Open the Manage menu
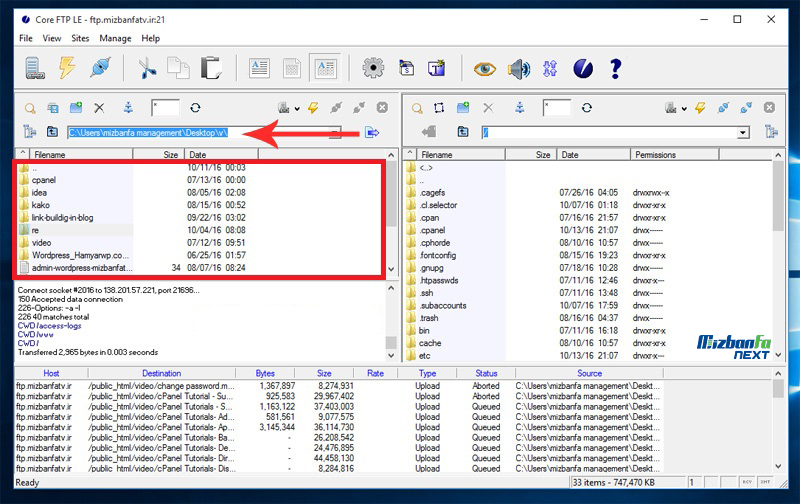Viewport: 800px width, 504px height. [115, 38]
